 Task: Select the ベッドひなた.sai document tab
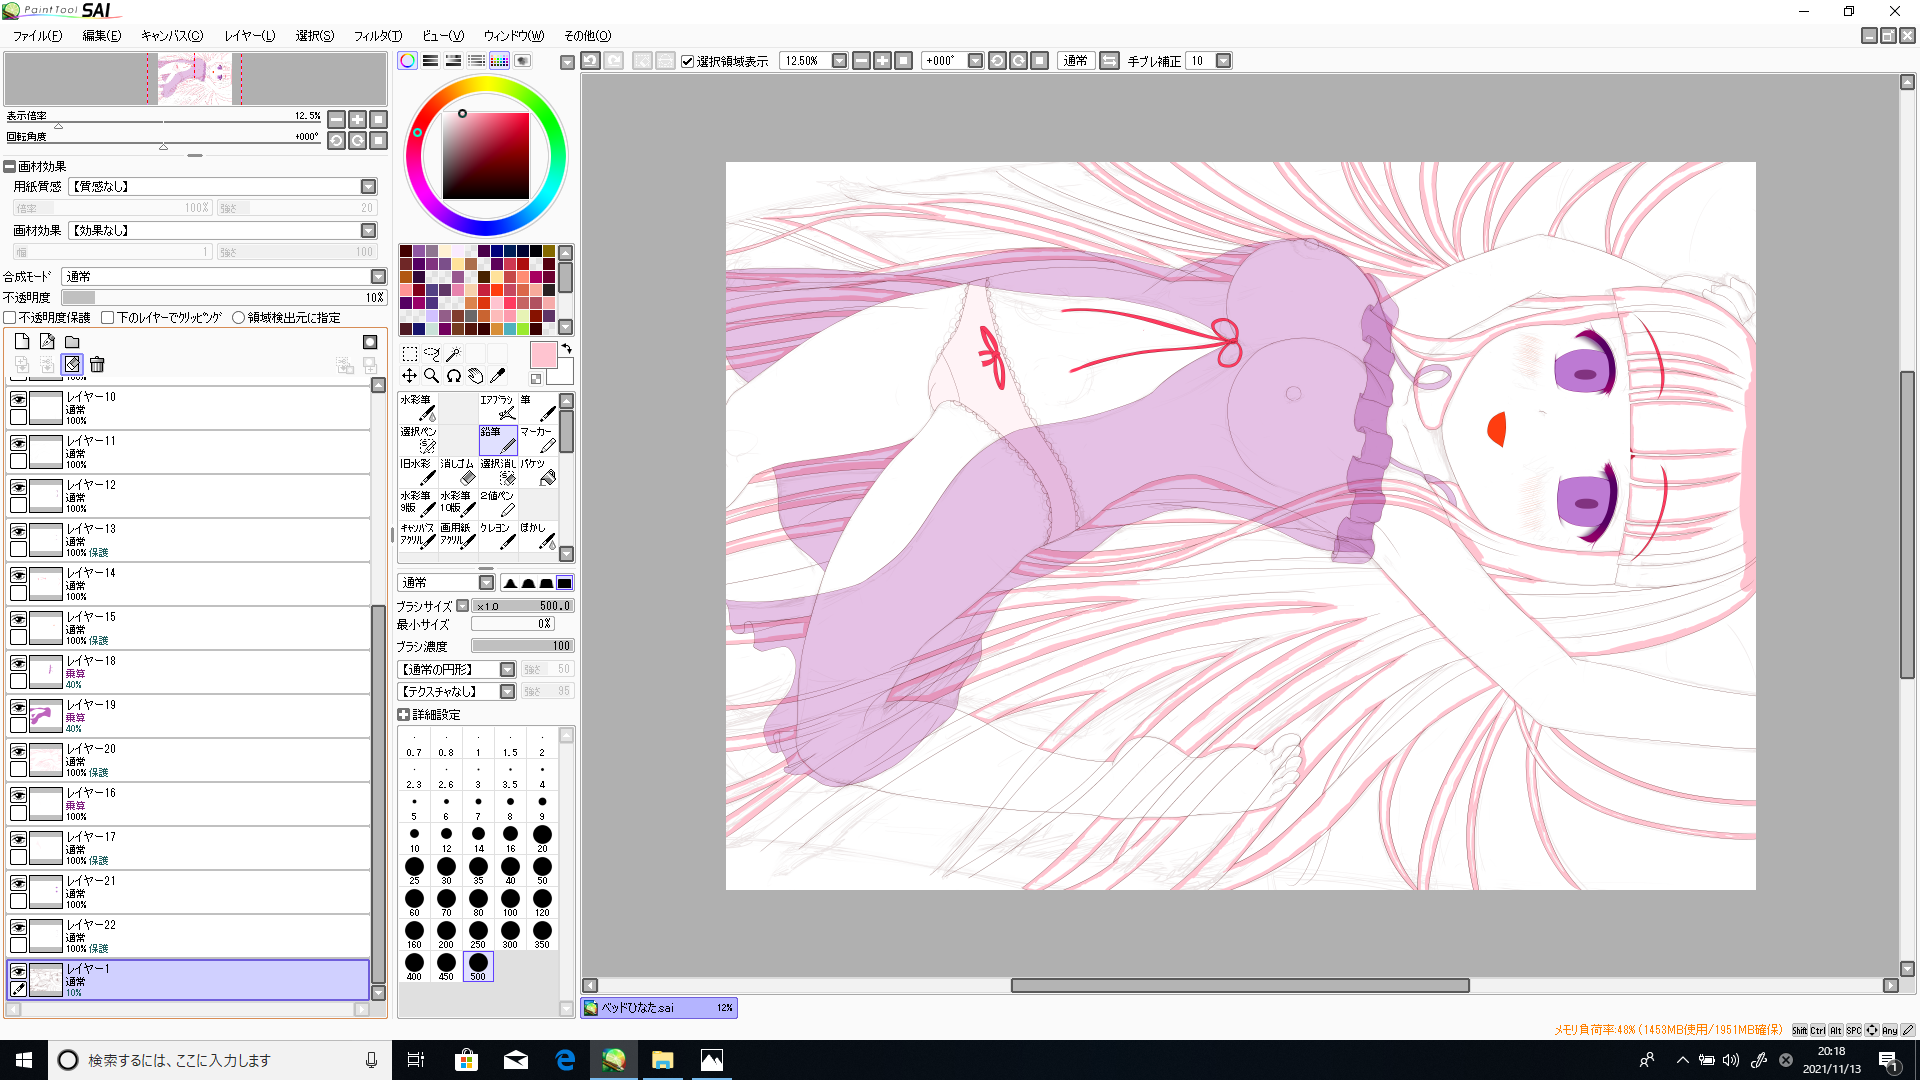point(659,1008)
